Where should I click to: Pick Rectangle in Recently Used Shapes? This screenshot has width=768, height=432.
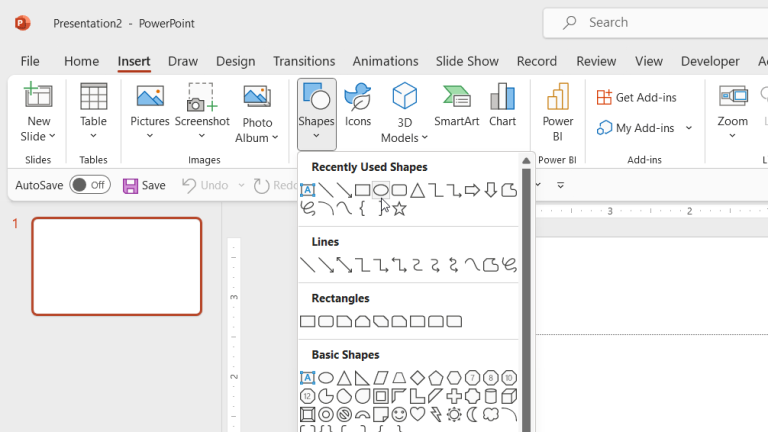coord(362,190)
